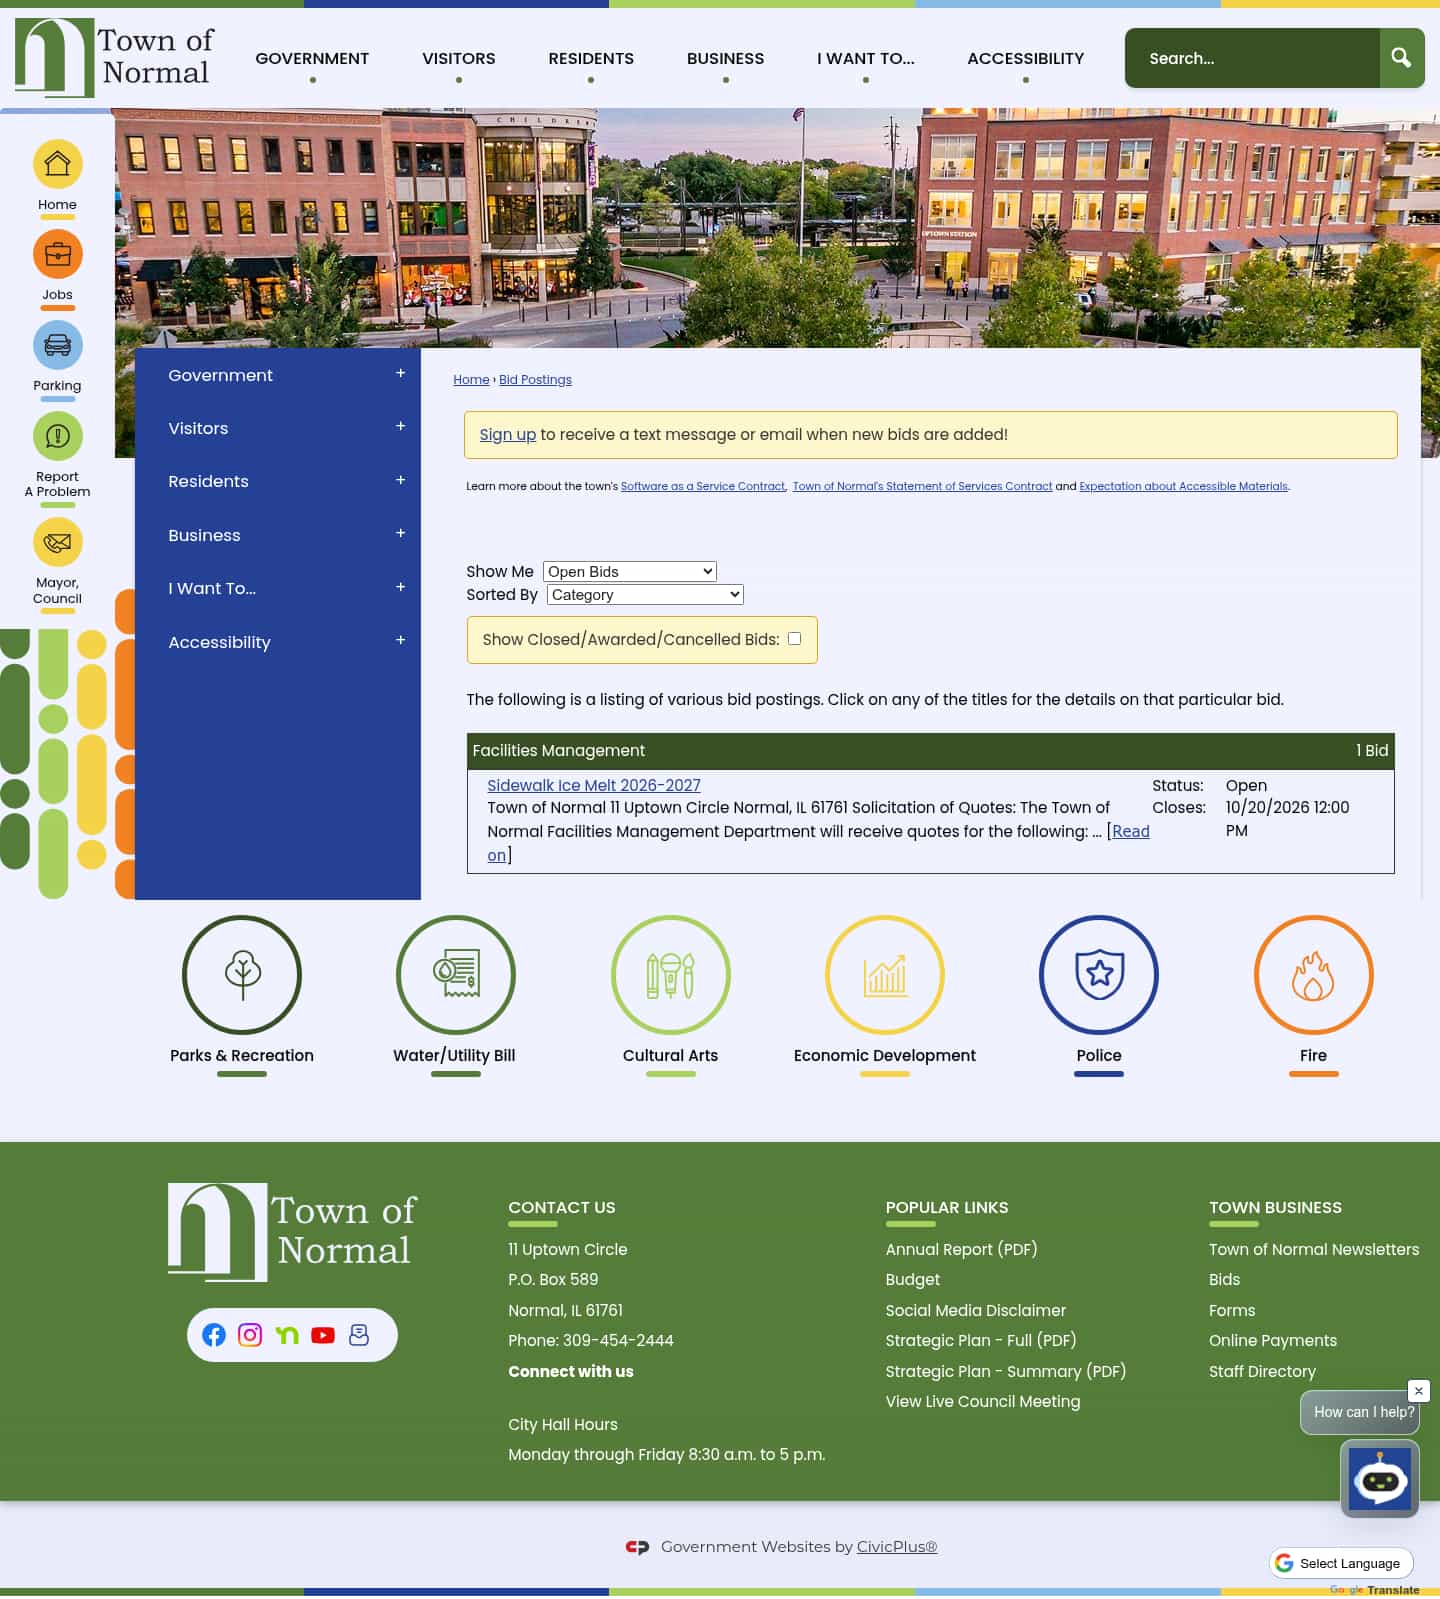Click the Town of Normal header logo
The image size is (1440, 1599).
[114, 58]
